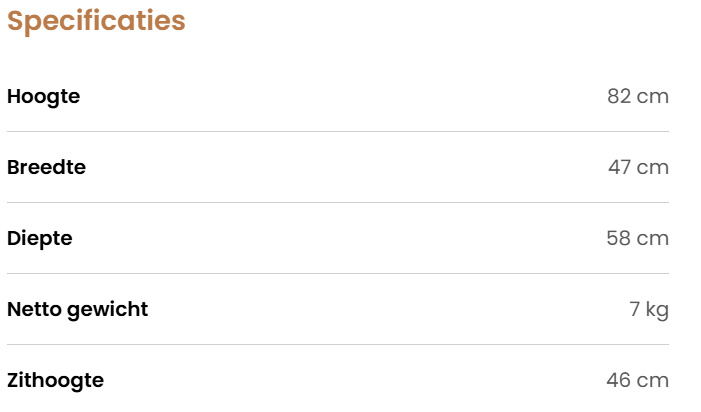Click the divider line below Netto gewicht row
This screenshot has width=701, height=412.
338,345
